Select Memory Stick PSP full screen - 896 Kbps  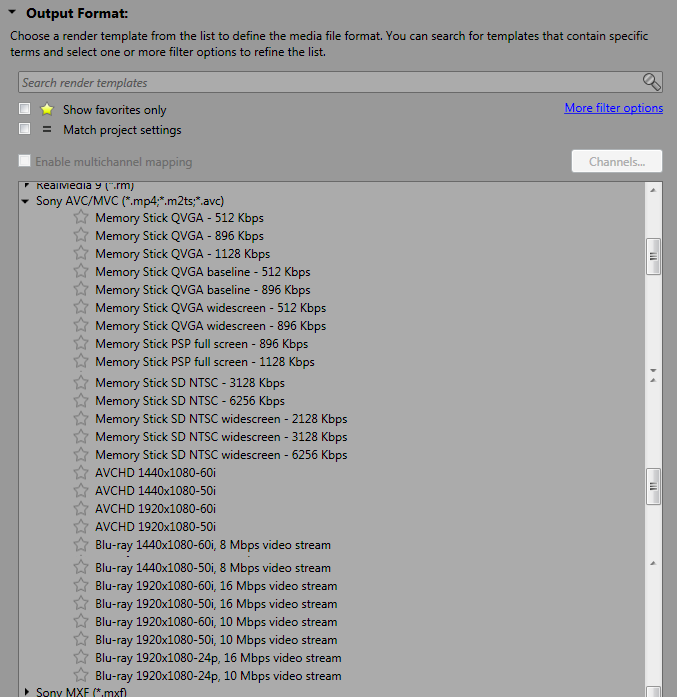click(x=201, y=344)
